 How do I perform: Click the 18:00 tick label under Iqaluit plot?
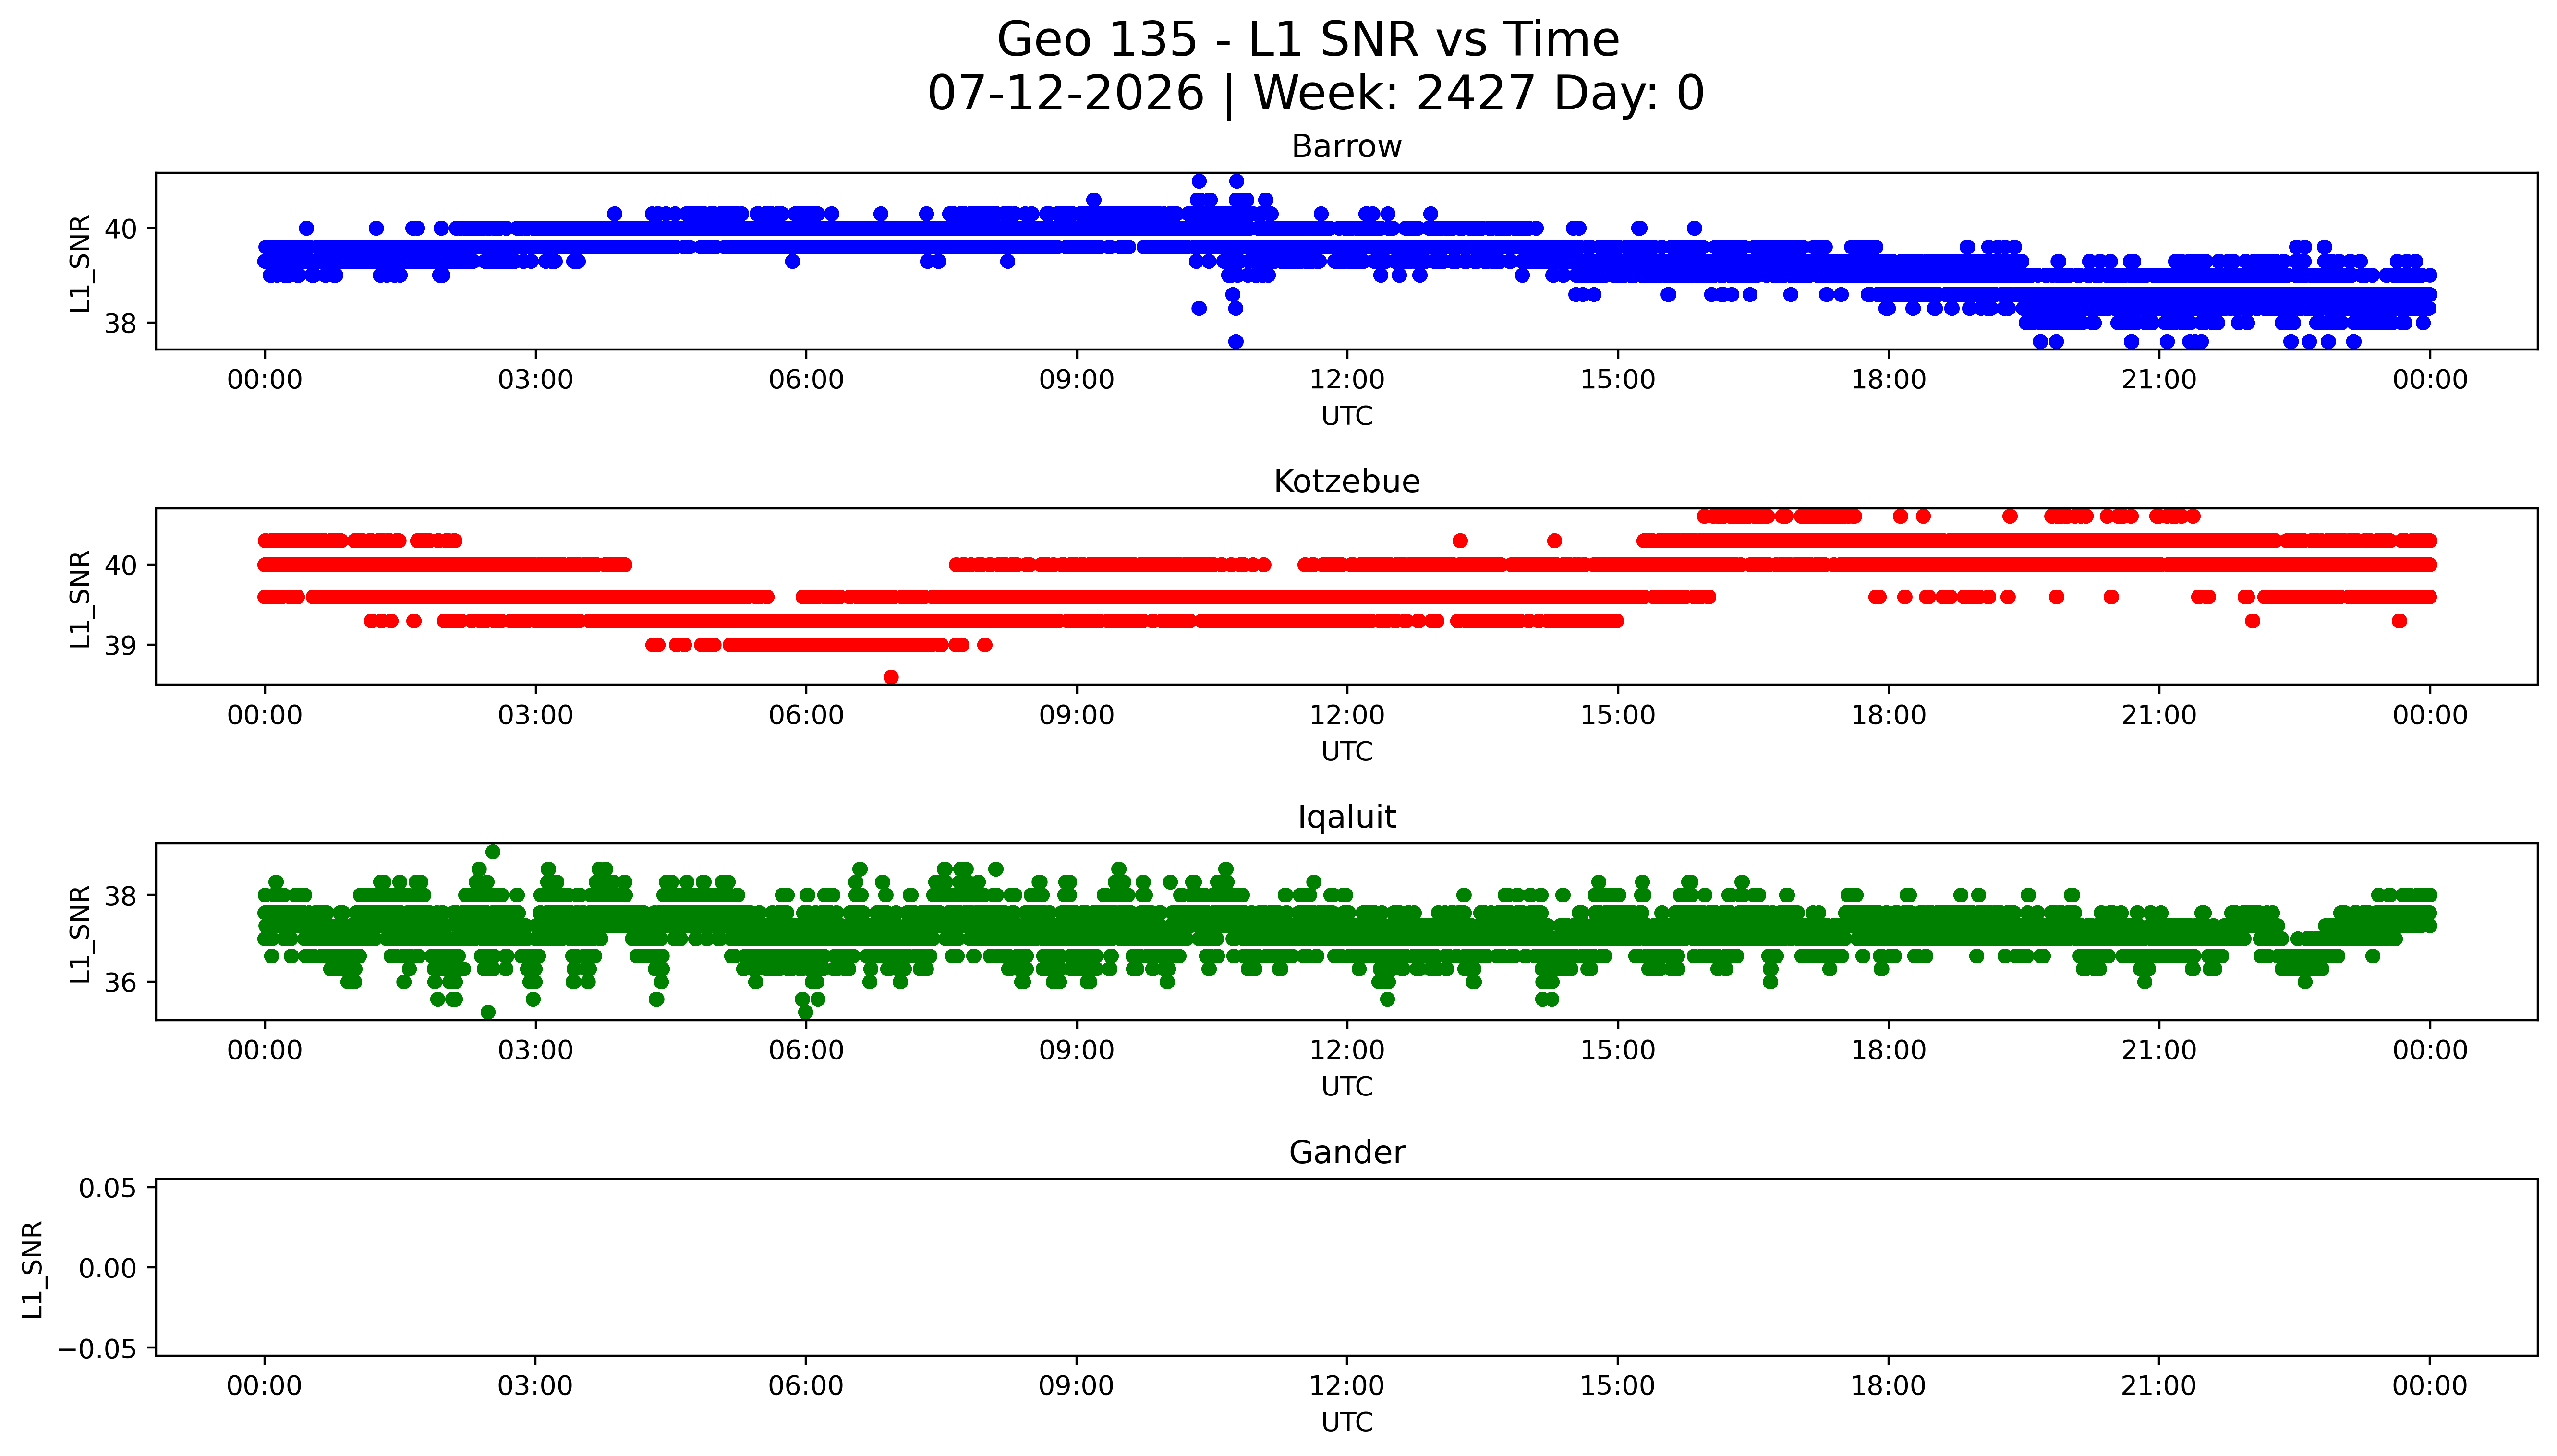click(1888, 1050)
